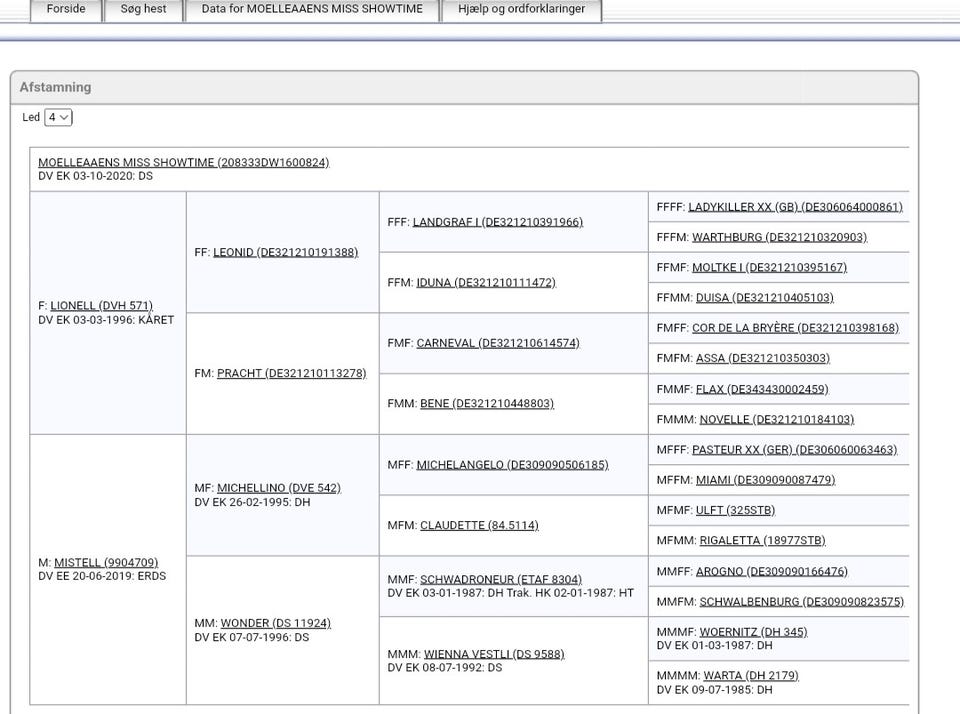This screenshot has width=960, height=714.
Task: Switch to the Søg hest tab
Action: [143, 9]
